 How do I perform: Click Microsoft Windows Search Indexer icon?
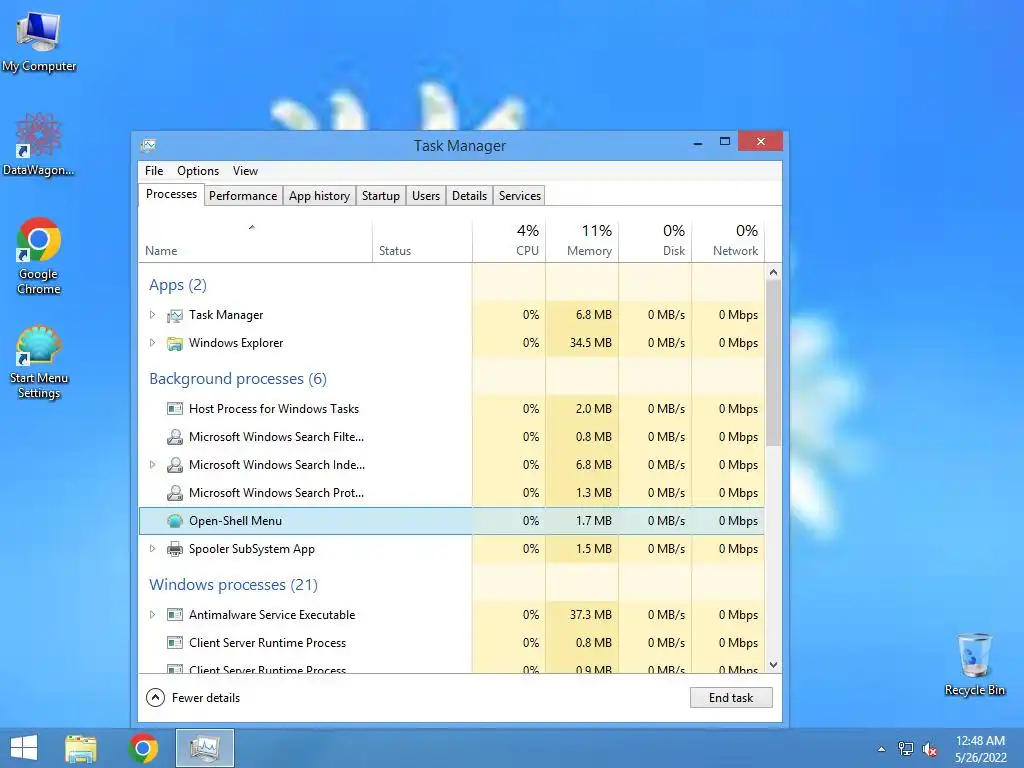pyautogui.click(x=174, y=465)
